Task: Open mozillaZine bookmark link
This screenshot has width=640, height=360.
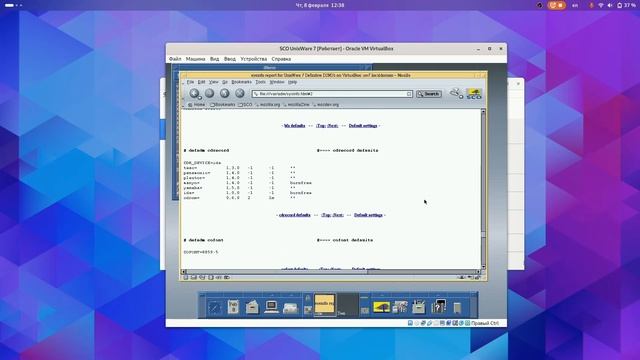Action: pos(296,104)
